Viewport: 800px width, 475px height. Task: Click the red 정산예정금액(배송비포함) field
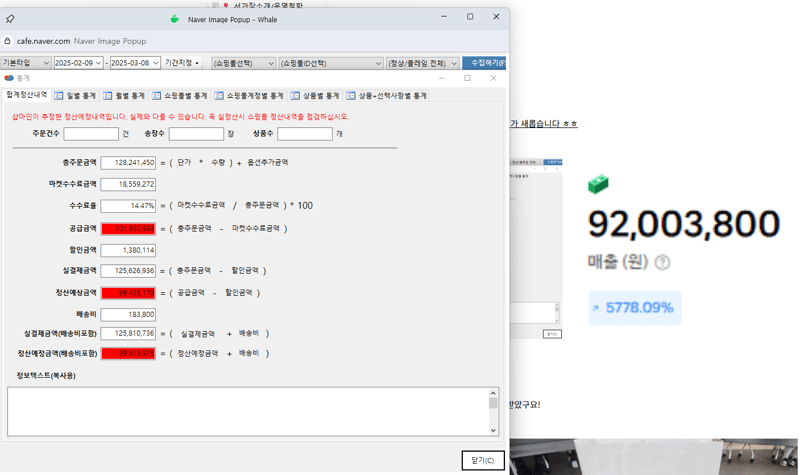[x=128, y=353]
